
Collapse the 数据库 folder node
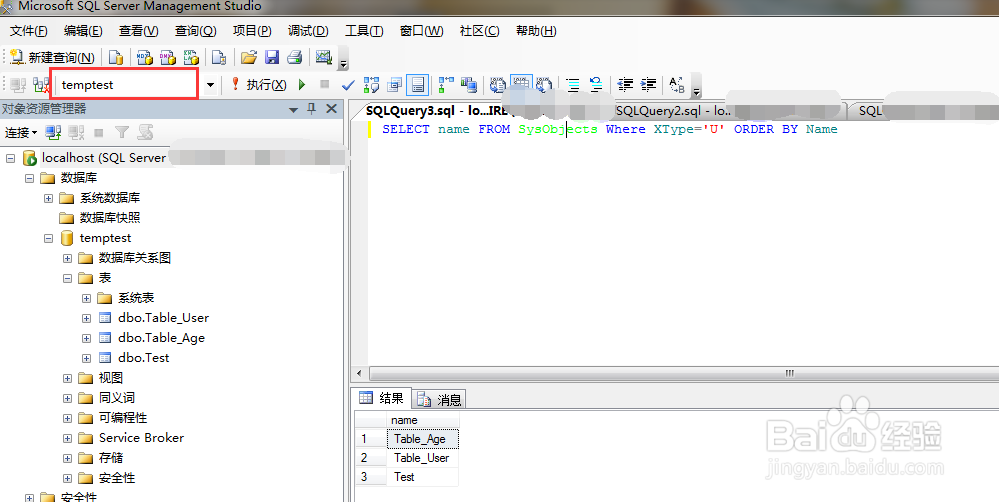[x=29, y=178]
